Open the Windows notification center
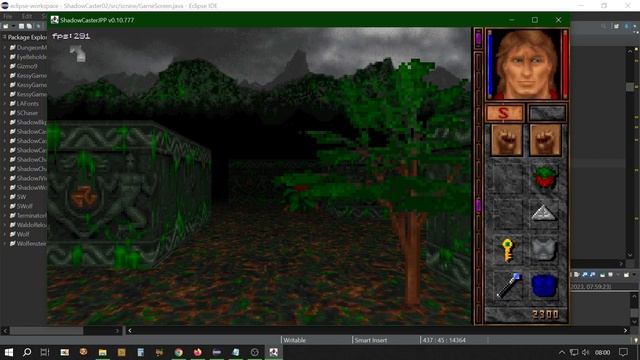 (x=623, y=352)
